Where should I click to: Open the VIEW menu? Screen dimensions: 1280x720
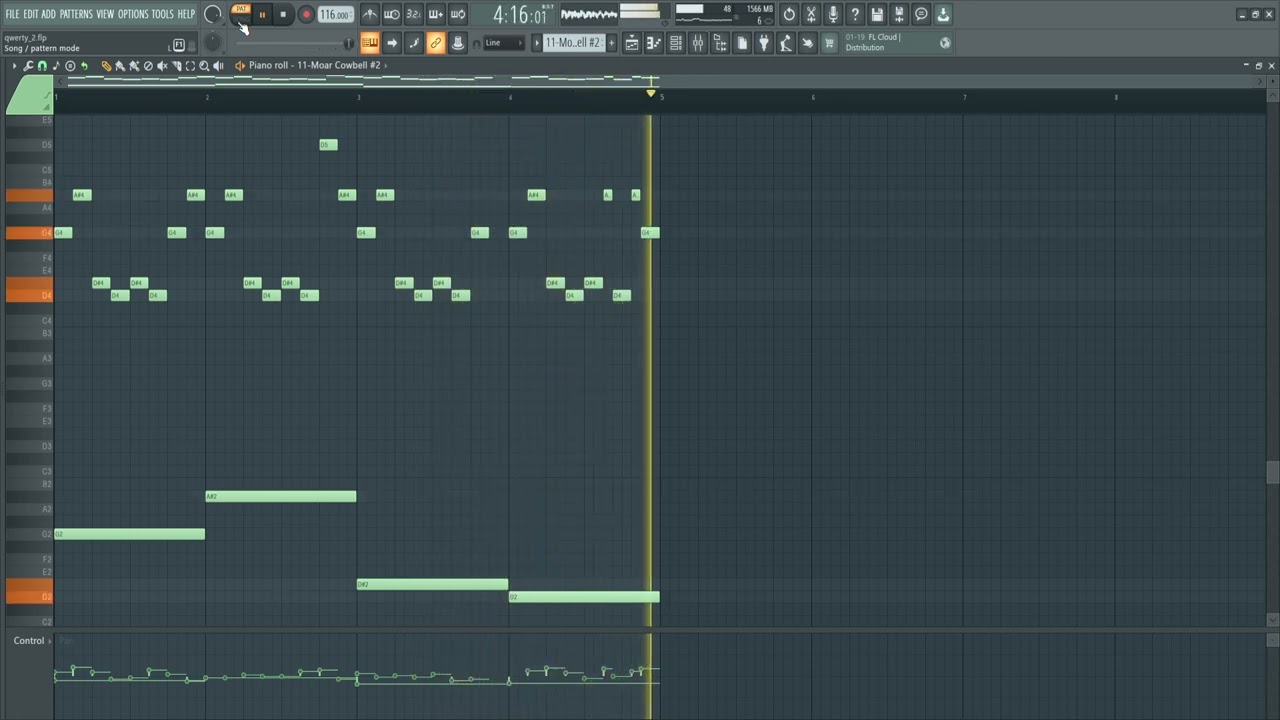pyautogui.click(x=105, y=14)
